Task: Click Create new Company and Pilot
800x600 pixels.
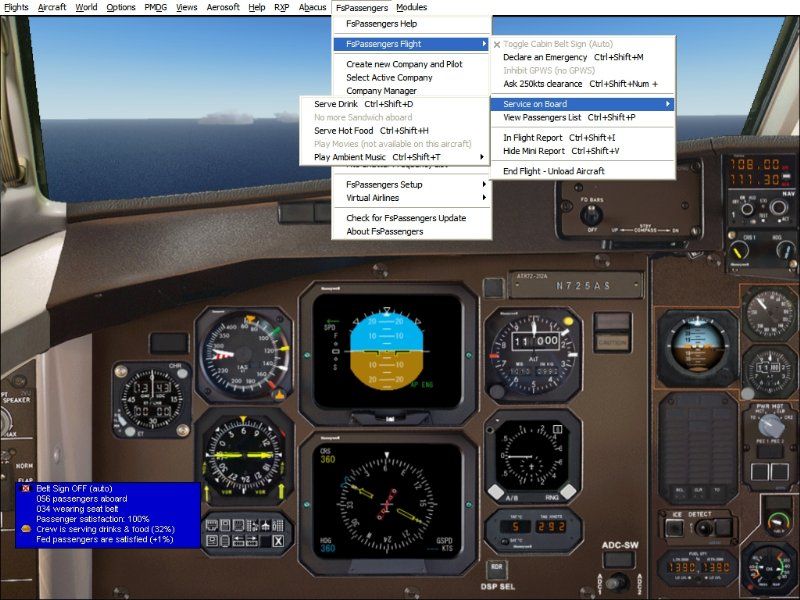Action: tap(412, 64)
